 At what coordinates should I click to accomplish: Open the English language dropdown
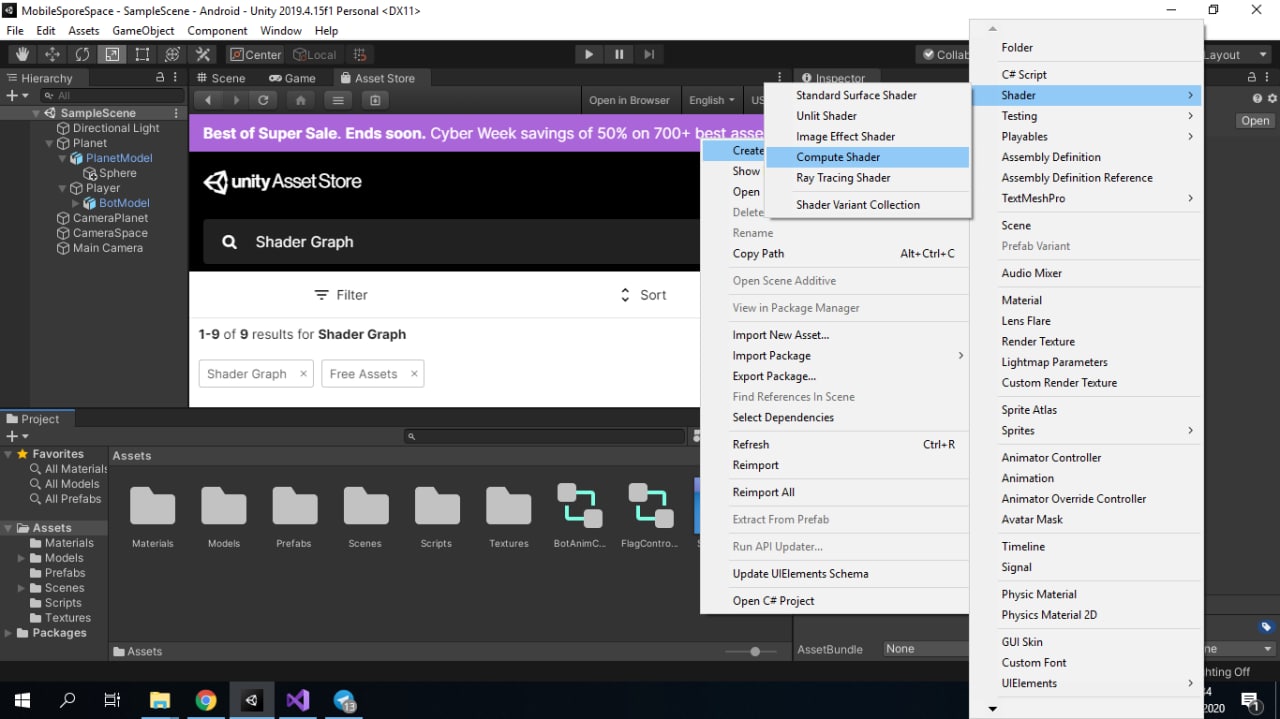711,100
